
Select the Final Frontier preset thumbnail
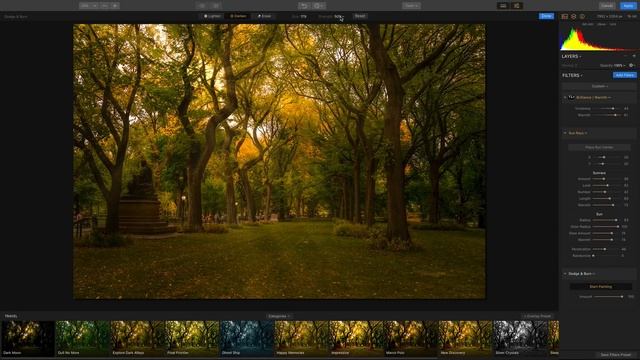coord(192,338)
